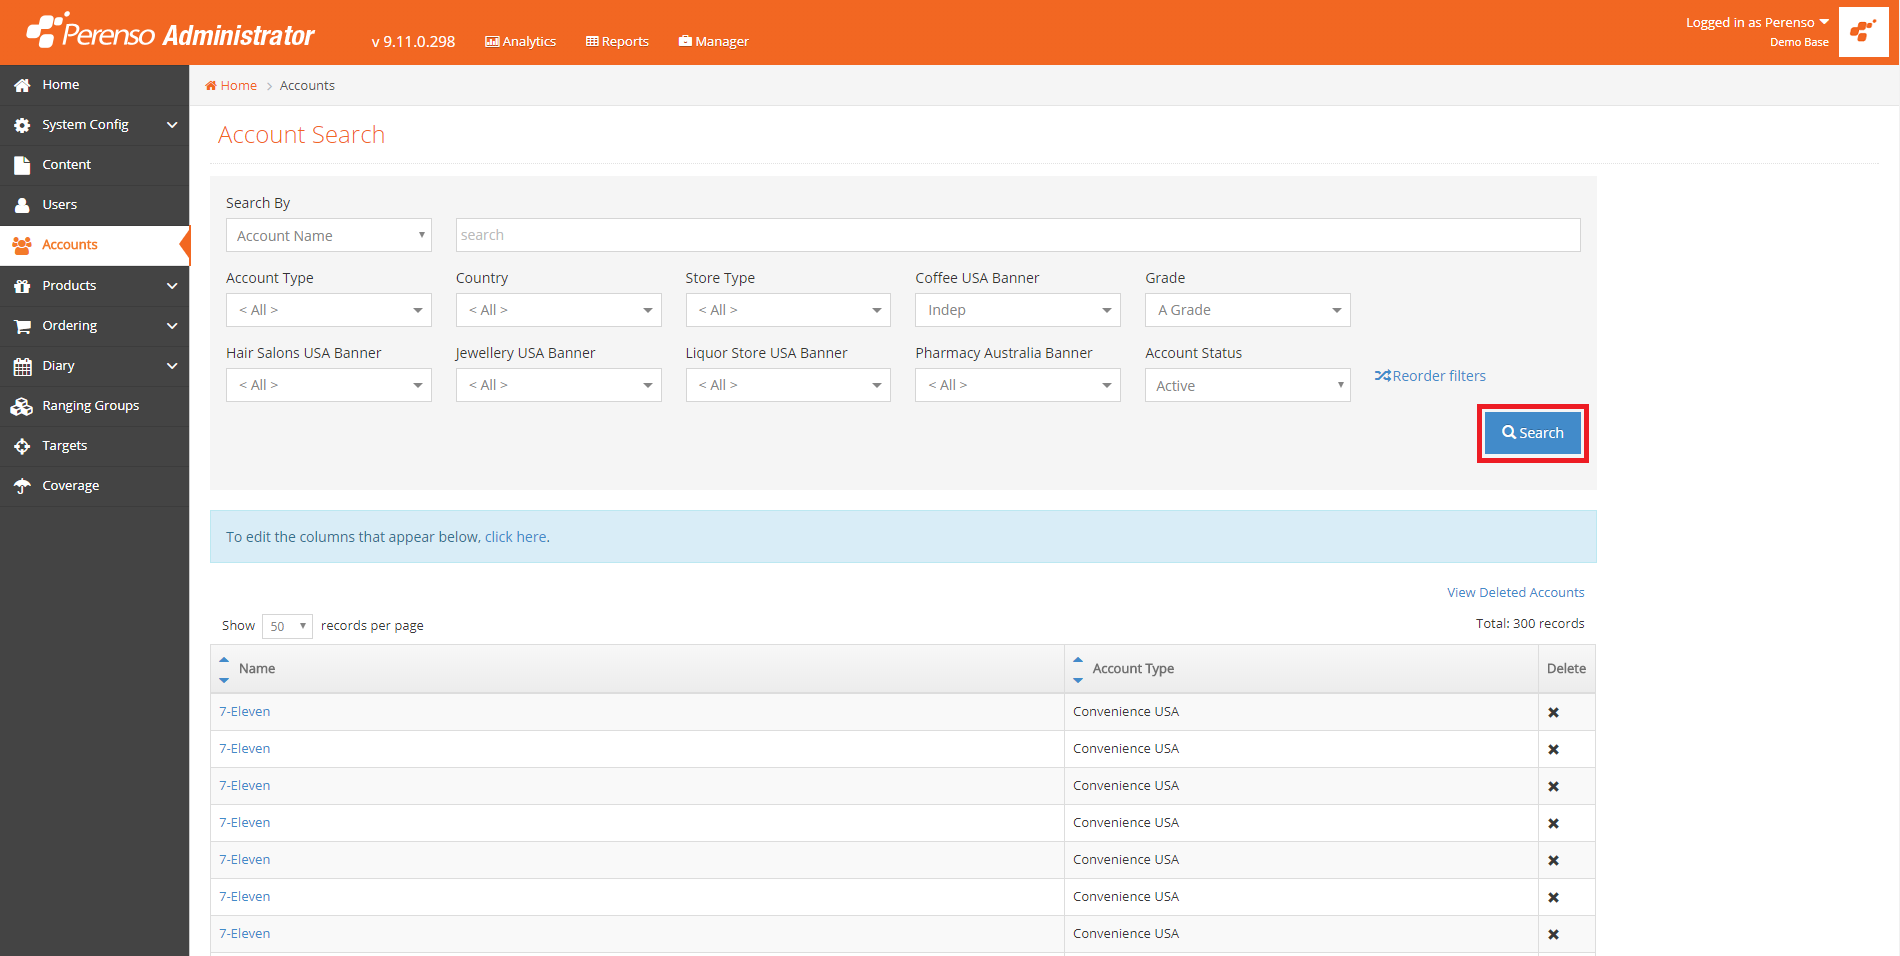This screenshot has width=1900, height=956.
Task: Delete the fourth 7-Eleven account row
Action: 1553,824
